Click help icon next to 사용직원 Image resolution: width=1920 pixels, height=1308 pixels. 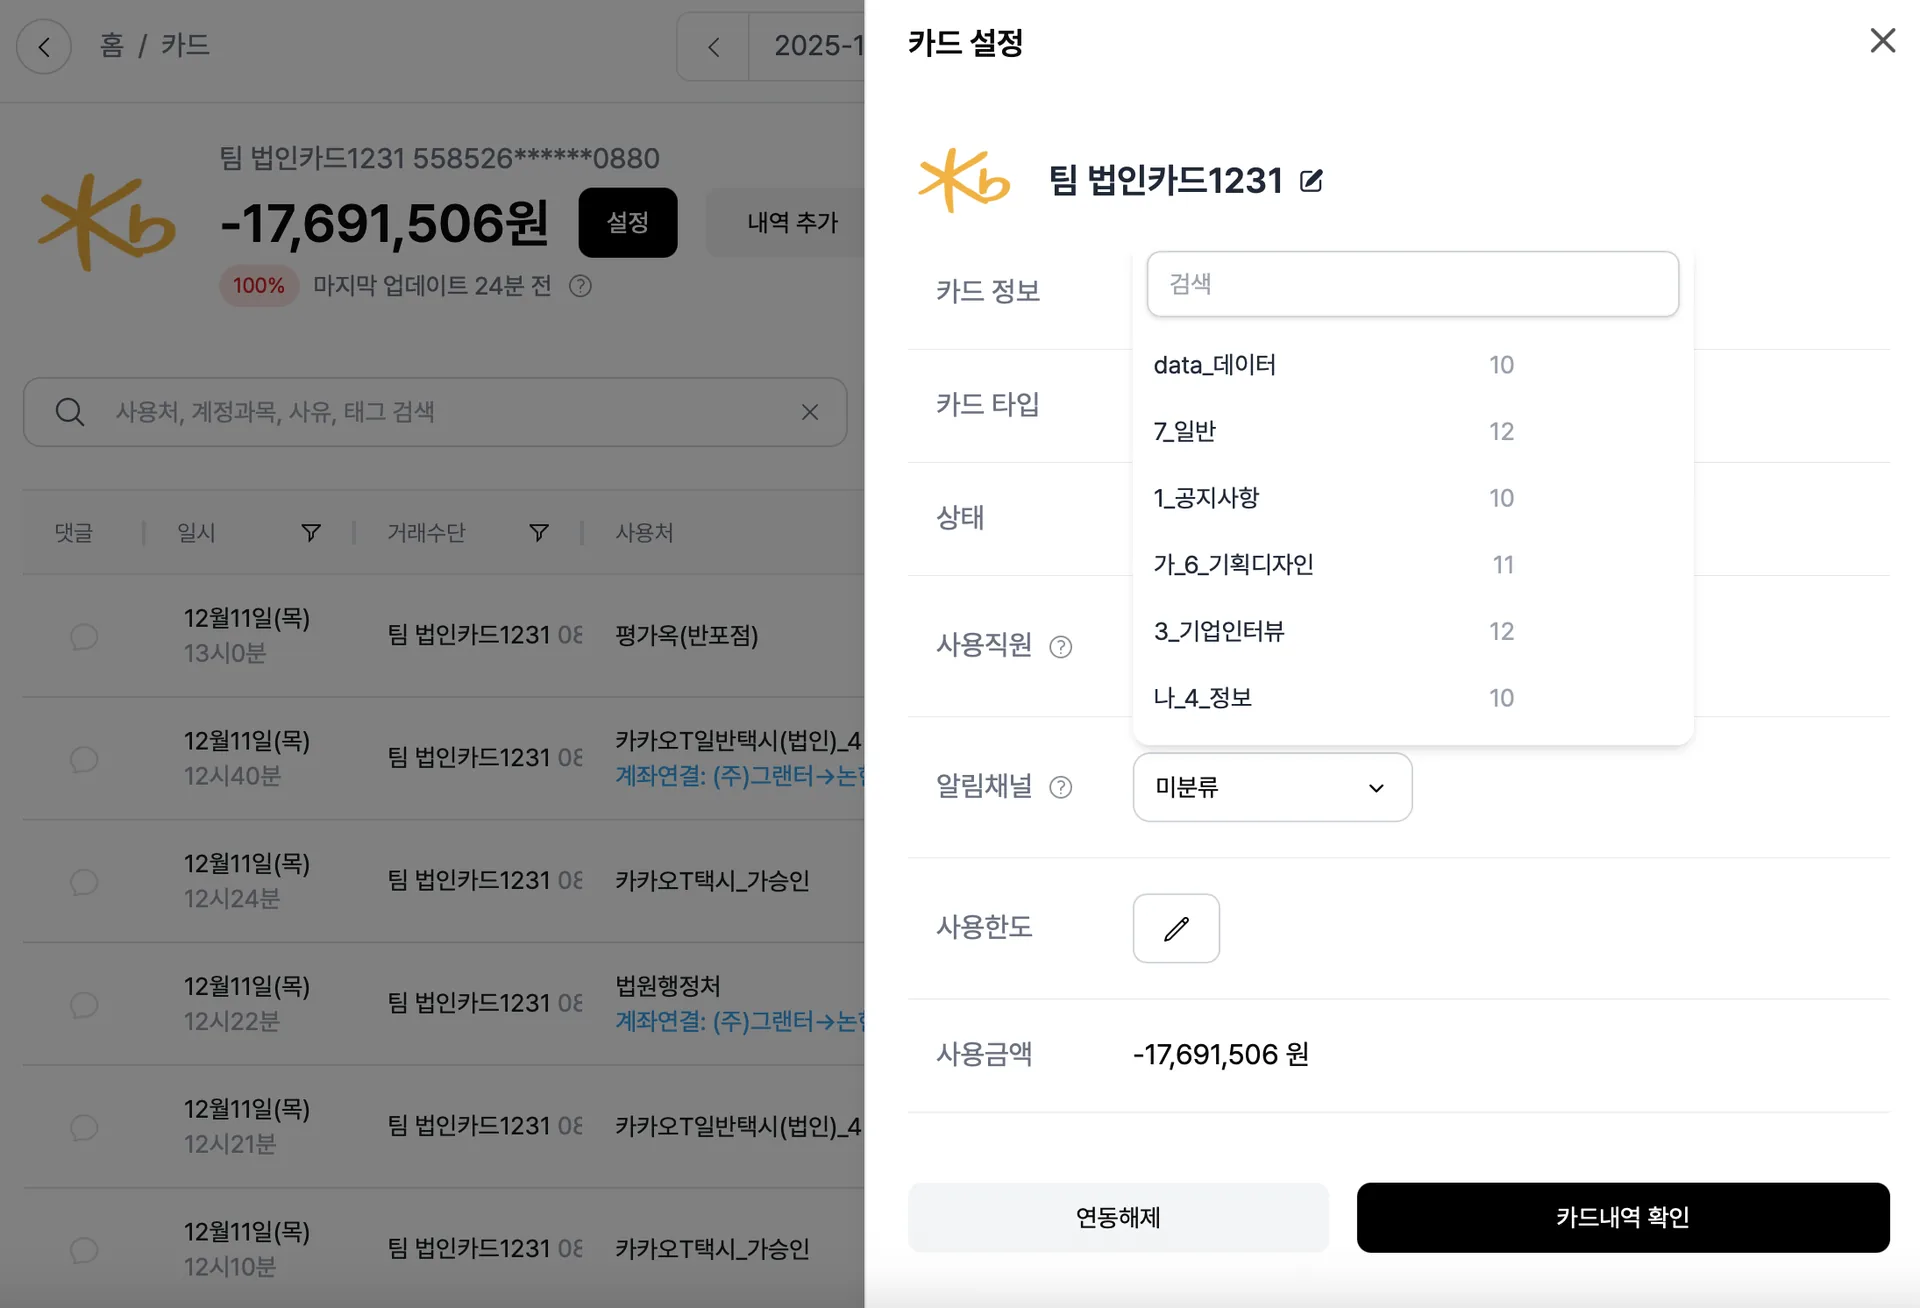tap(1061, 647)
